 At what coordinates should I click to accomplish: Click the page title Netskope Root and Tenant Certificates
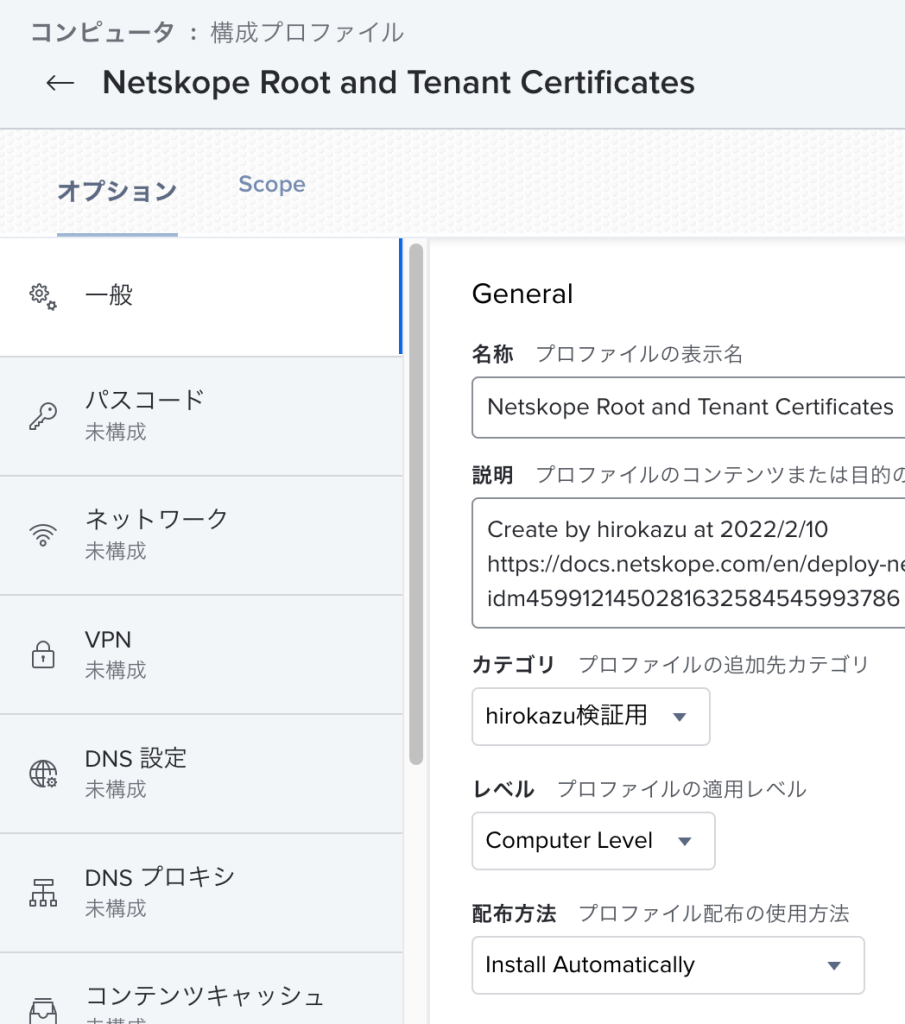pyautogui.click(x=398, y=82)
